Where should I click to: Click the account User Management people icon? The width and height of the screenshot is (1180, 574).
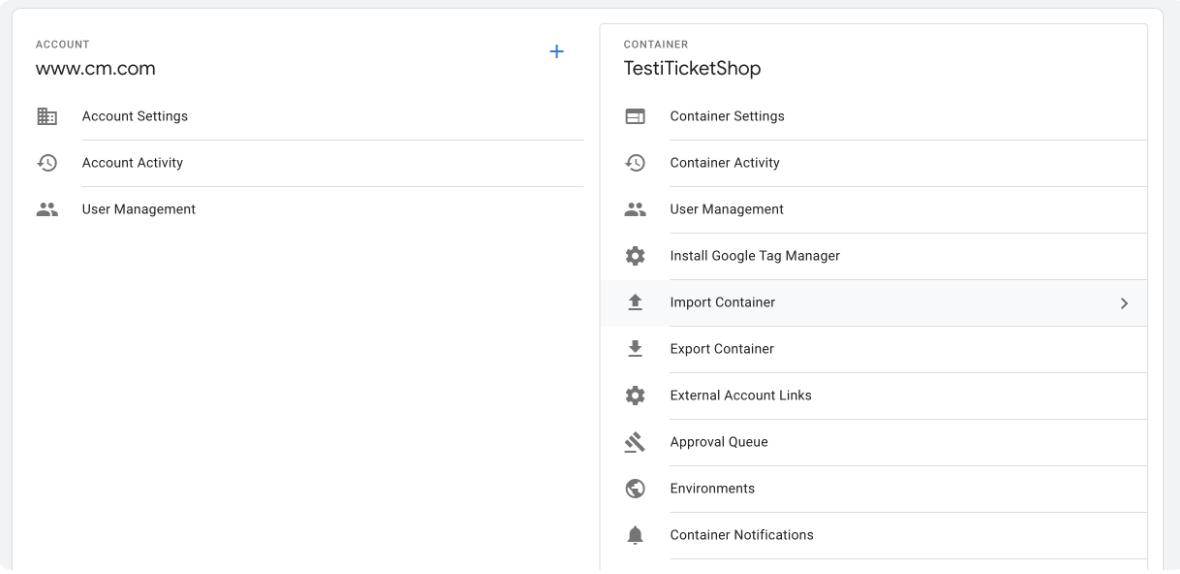click(46, 209)
